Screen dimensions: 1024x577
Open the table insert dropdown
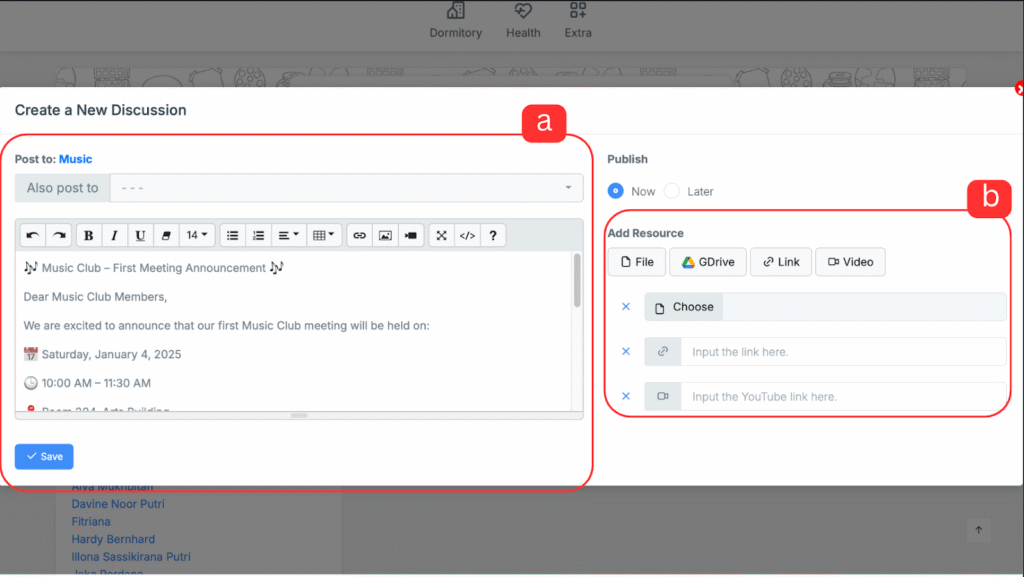(325, 236)
